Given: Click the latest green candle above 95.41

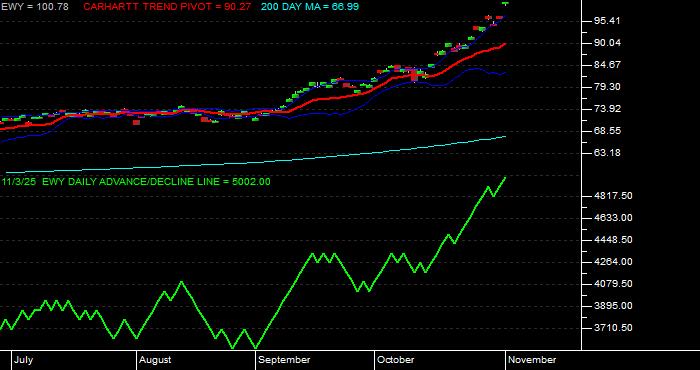Looking at the screenshot, I should click(x=505, y=3).
